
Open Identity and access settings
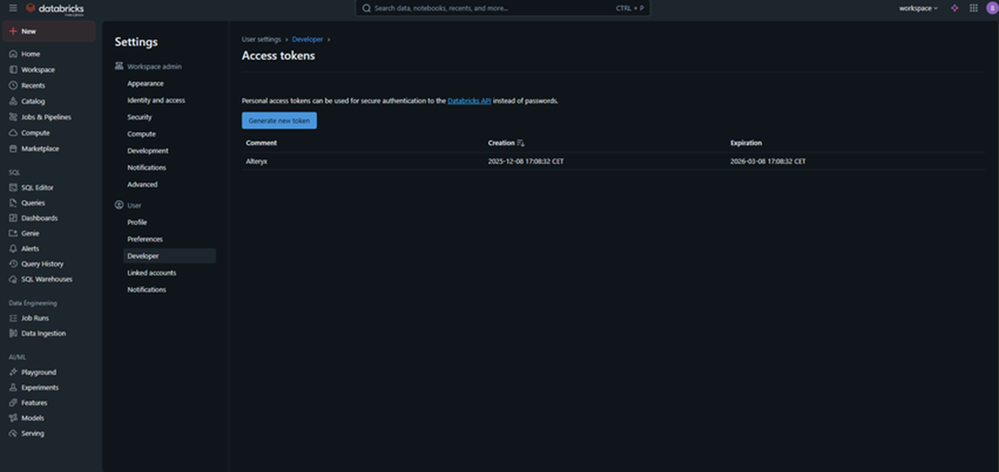[x=156, y=101]
